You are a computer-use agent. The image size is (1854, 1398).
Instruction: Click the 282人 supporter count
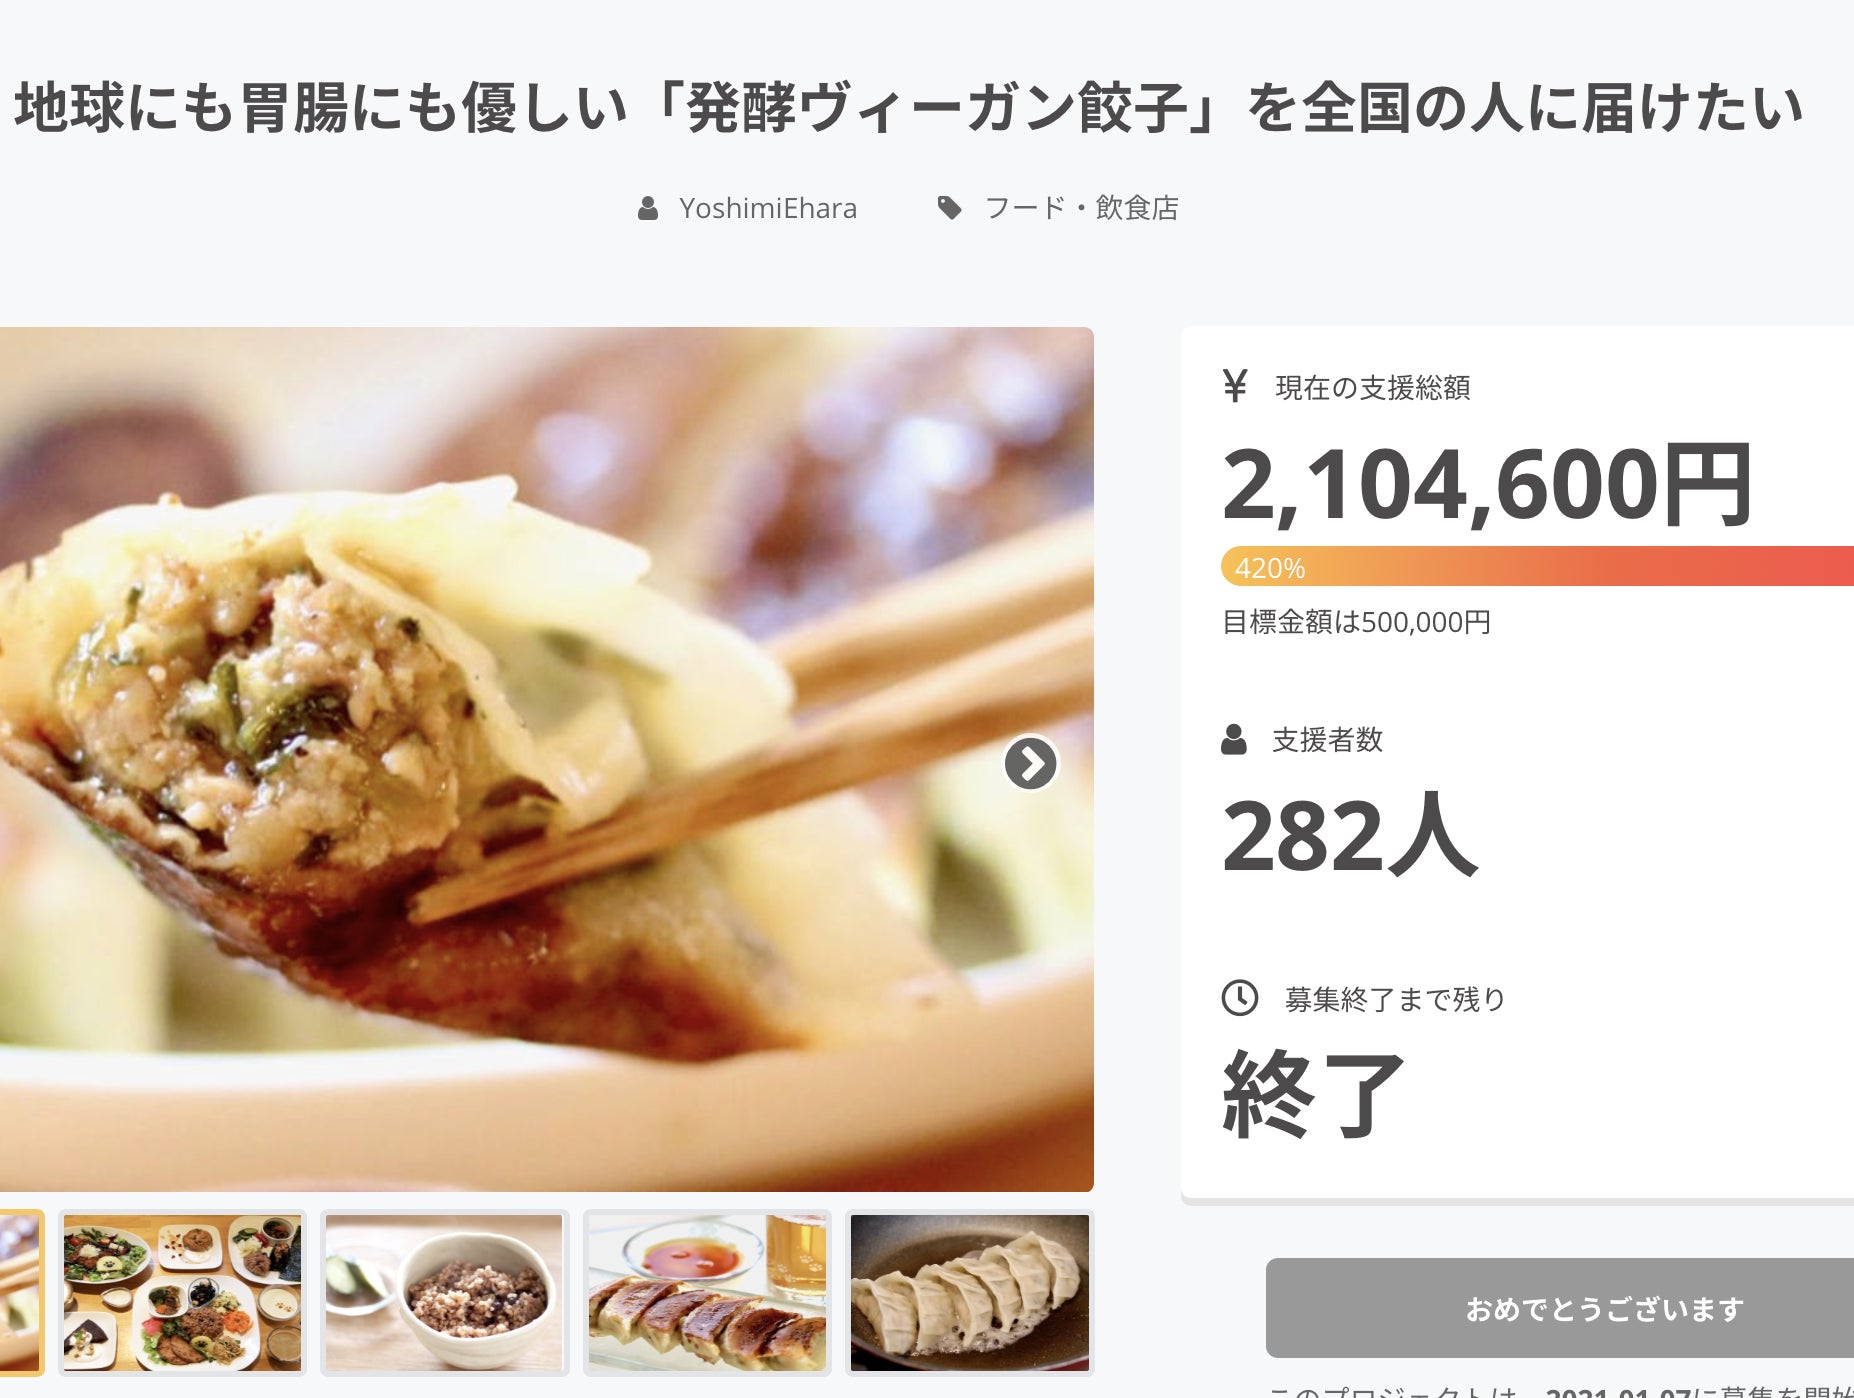pos(1350,835)
